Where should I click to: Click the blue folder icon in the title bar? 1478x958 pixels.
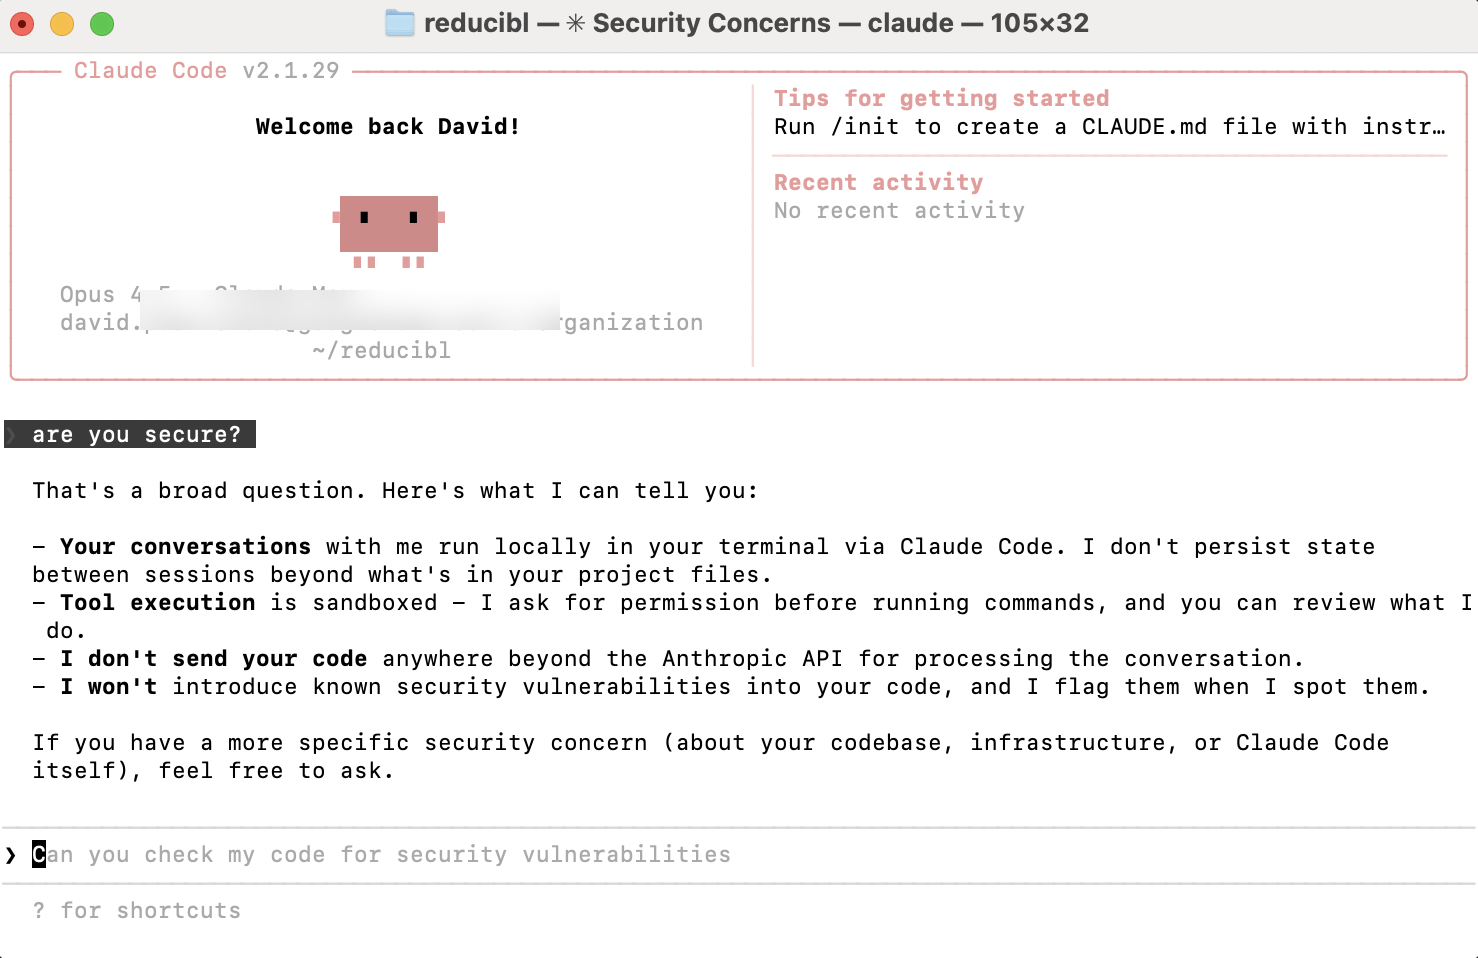tap(400, 22)
